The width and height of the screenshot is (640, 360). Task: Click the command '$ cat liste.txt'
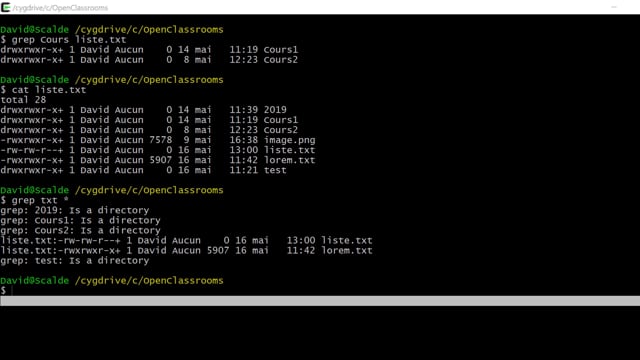click(43, 90)
